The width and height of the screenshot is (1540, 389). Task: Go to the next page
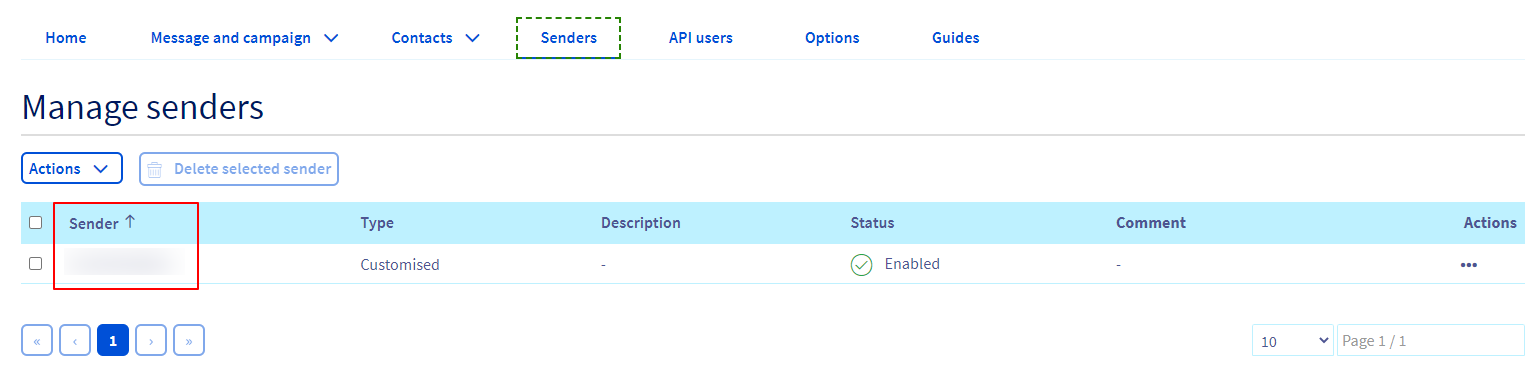pos(151,341)
